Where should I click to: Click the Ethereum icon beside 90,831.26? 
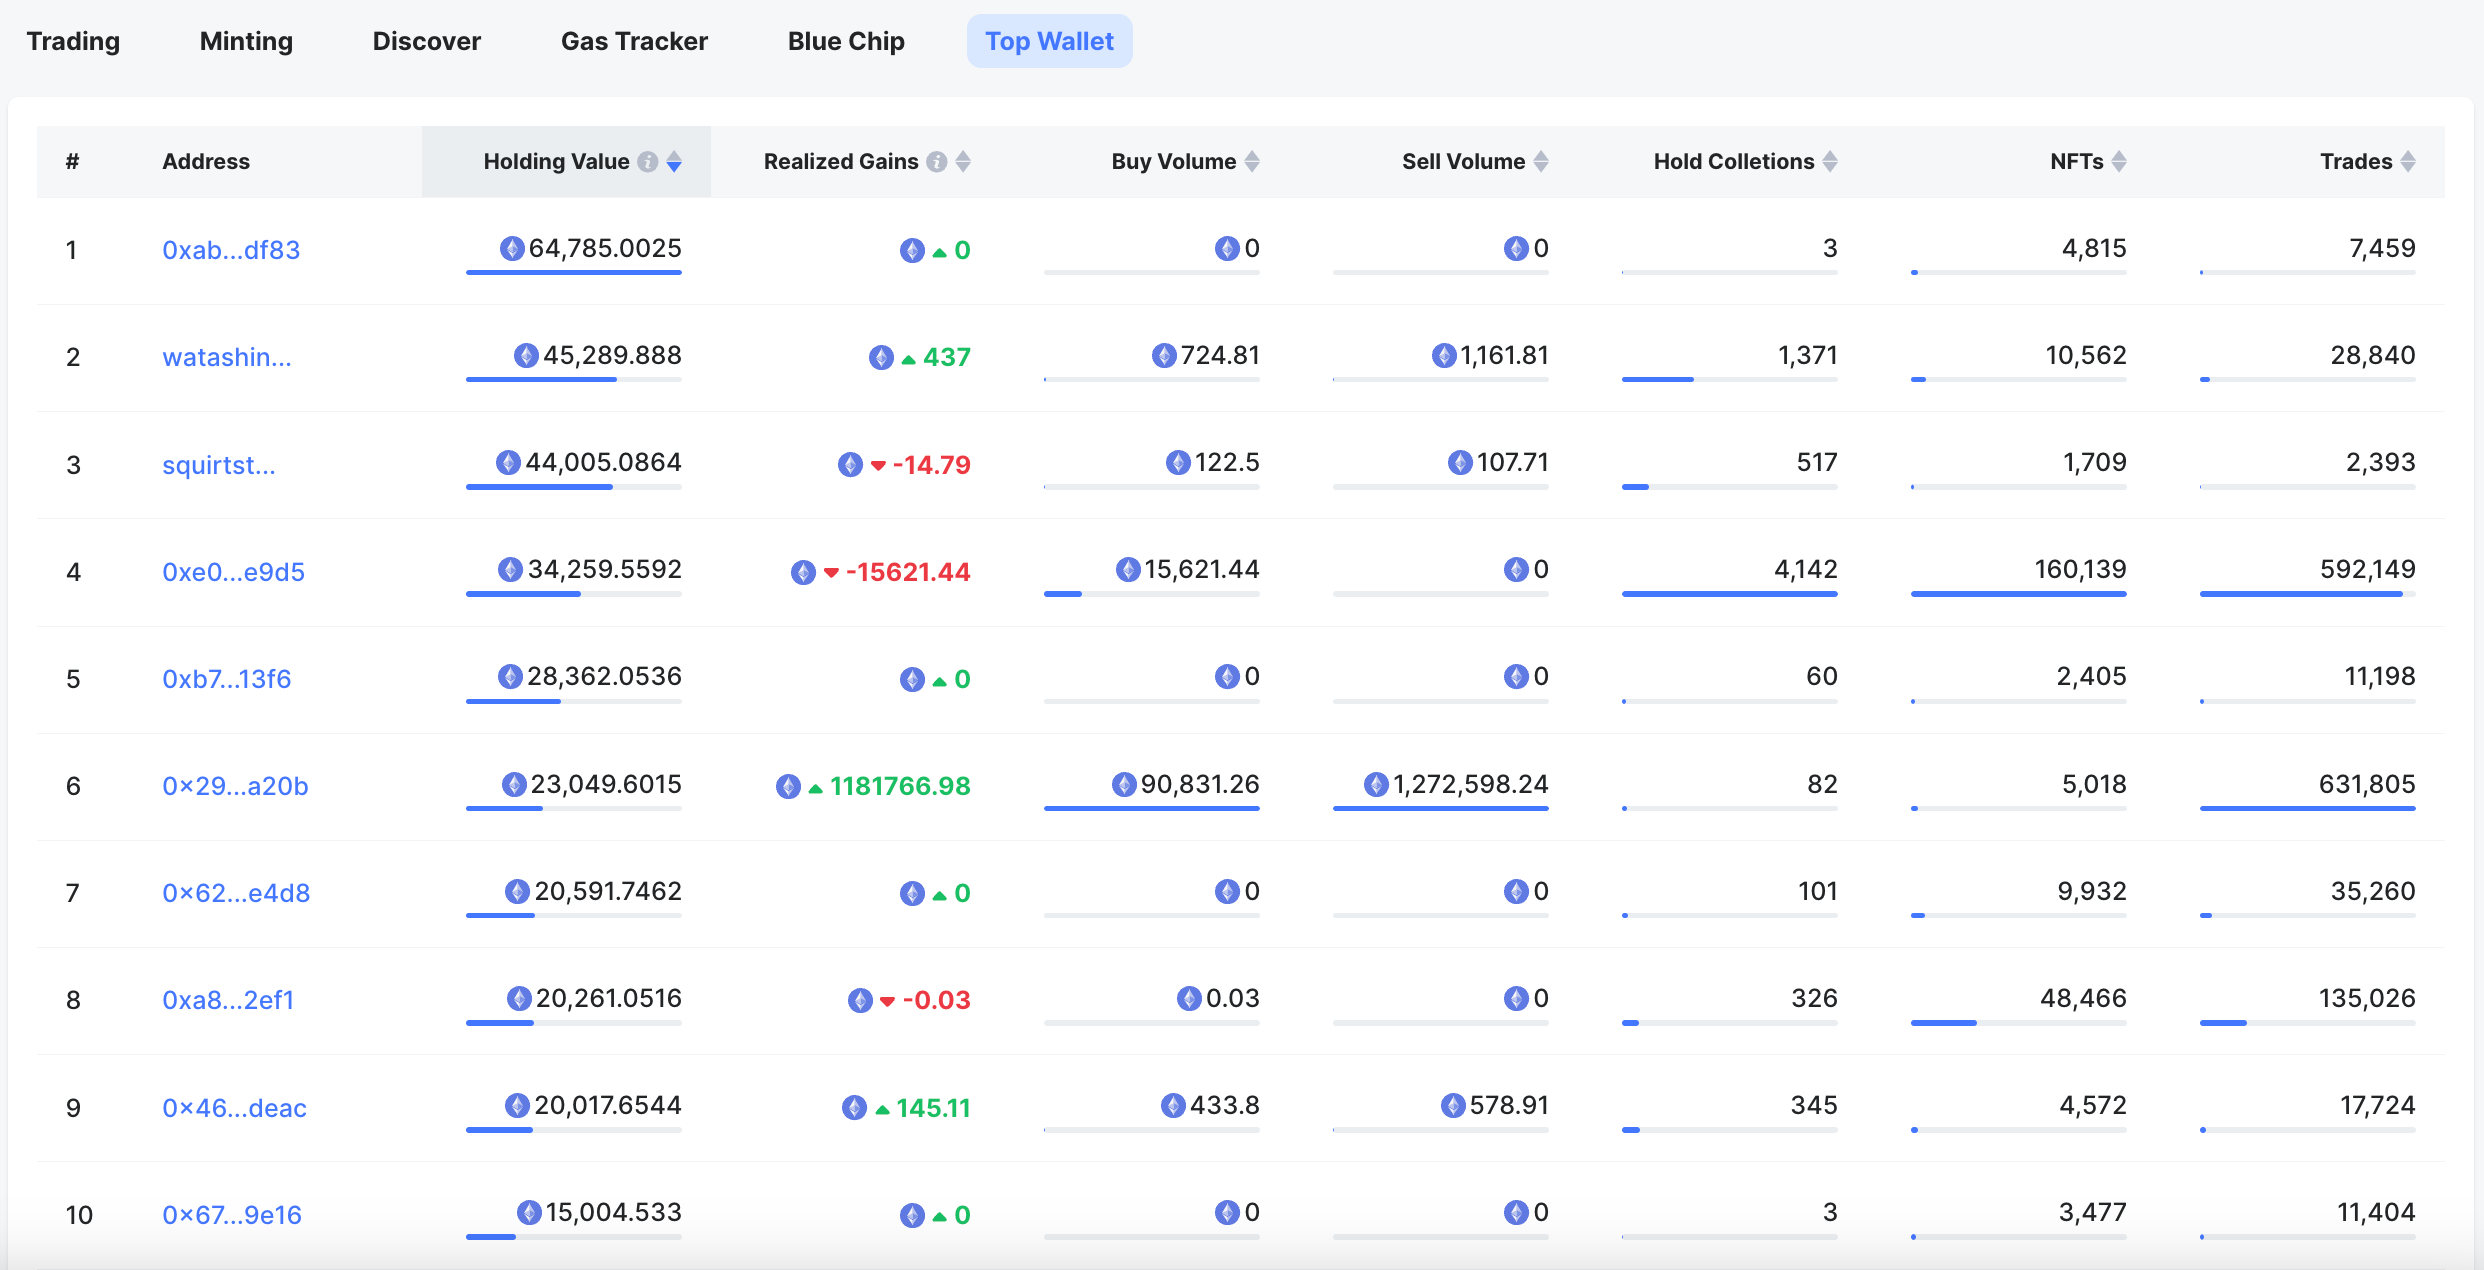click(x=1124, y=785)
